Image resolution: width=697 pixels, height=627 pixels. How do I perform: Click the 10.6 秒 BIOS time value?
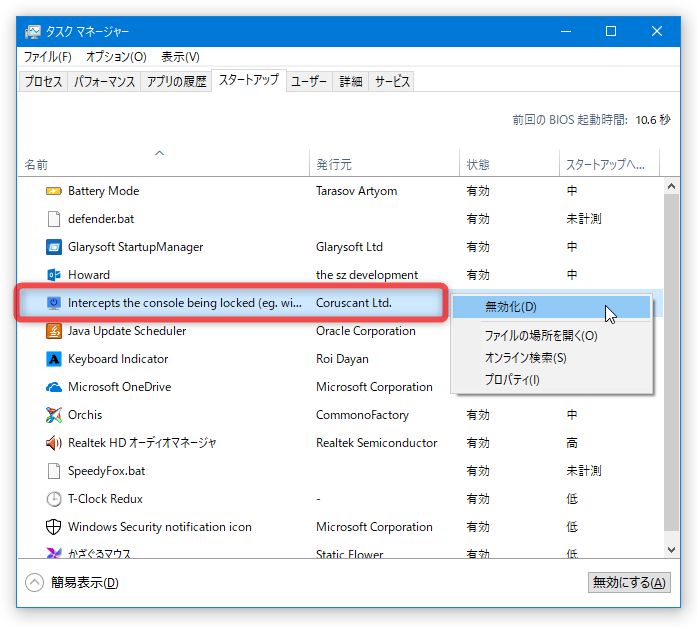point(653,120)
